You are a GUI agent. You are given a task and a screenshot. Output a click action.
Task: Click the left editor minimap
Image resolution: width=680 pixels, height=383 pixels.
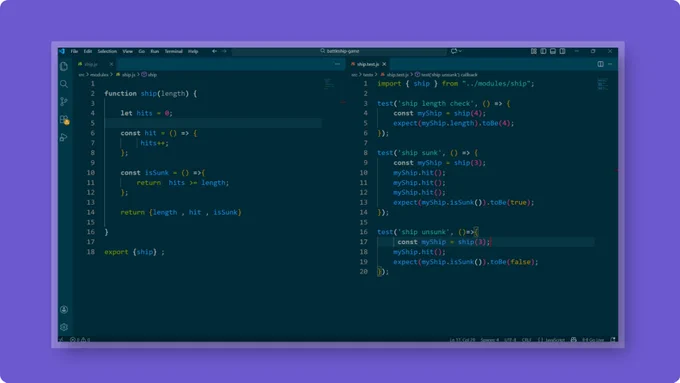(329, 84)
